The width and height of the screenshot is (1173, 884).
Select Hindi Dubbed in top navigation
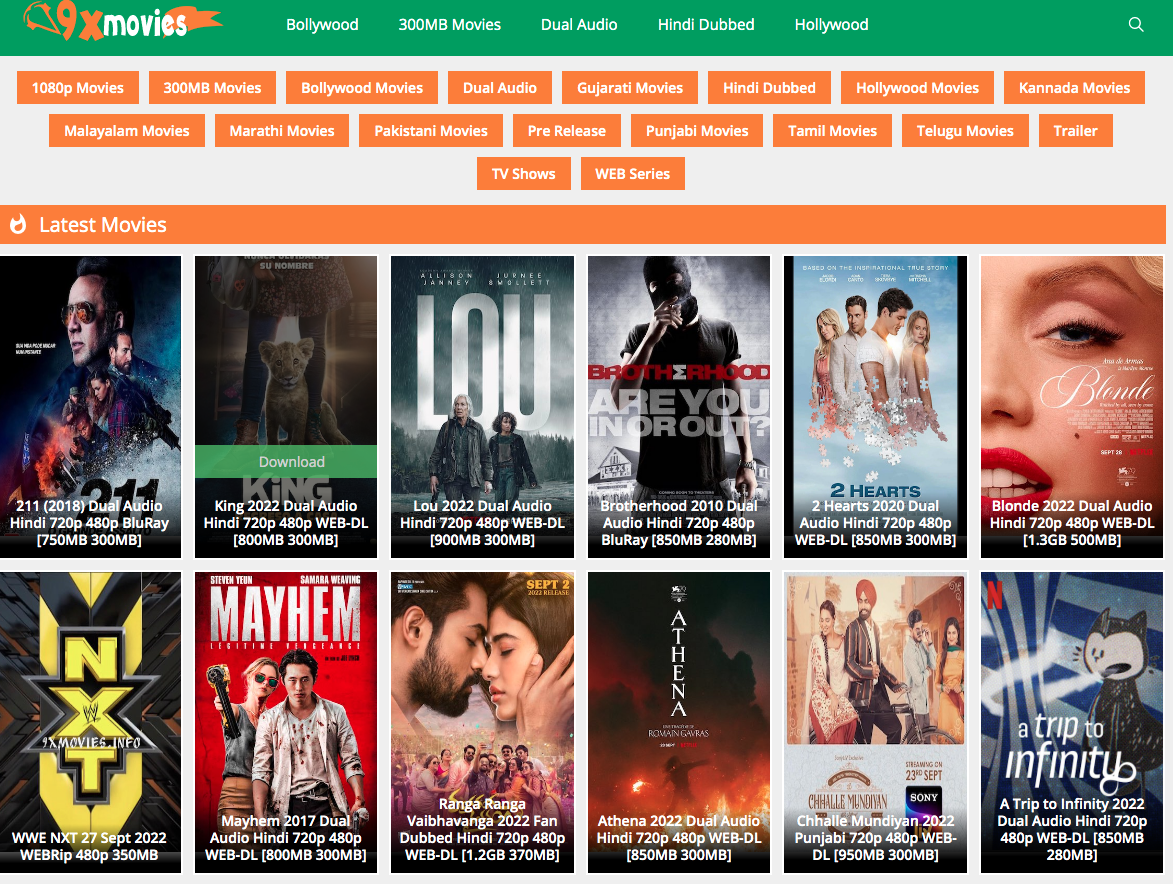coord(706,25)
